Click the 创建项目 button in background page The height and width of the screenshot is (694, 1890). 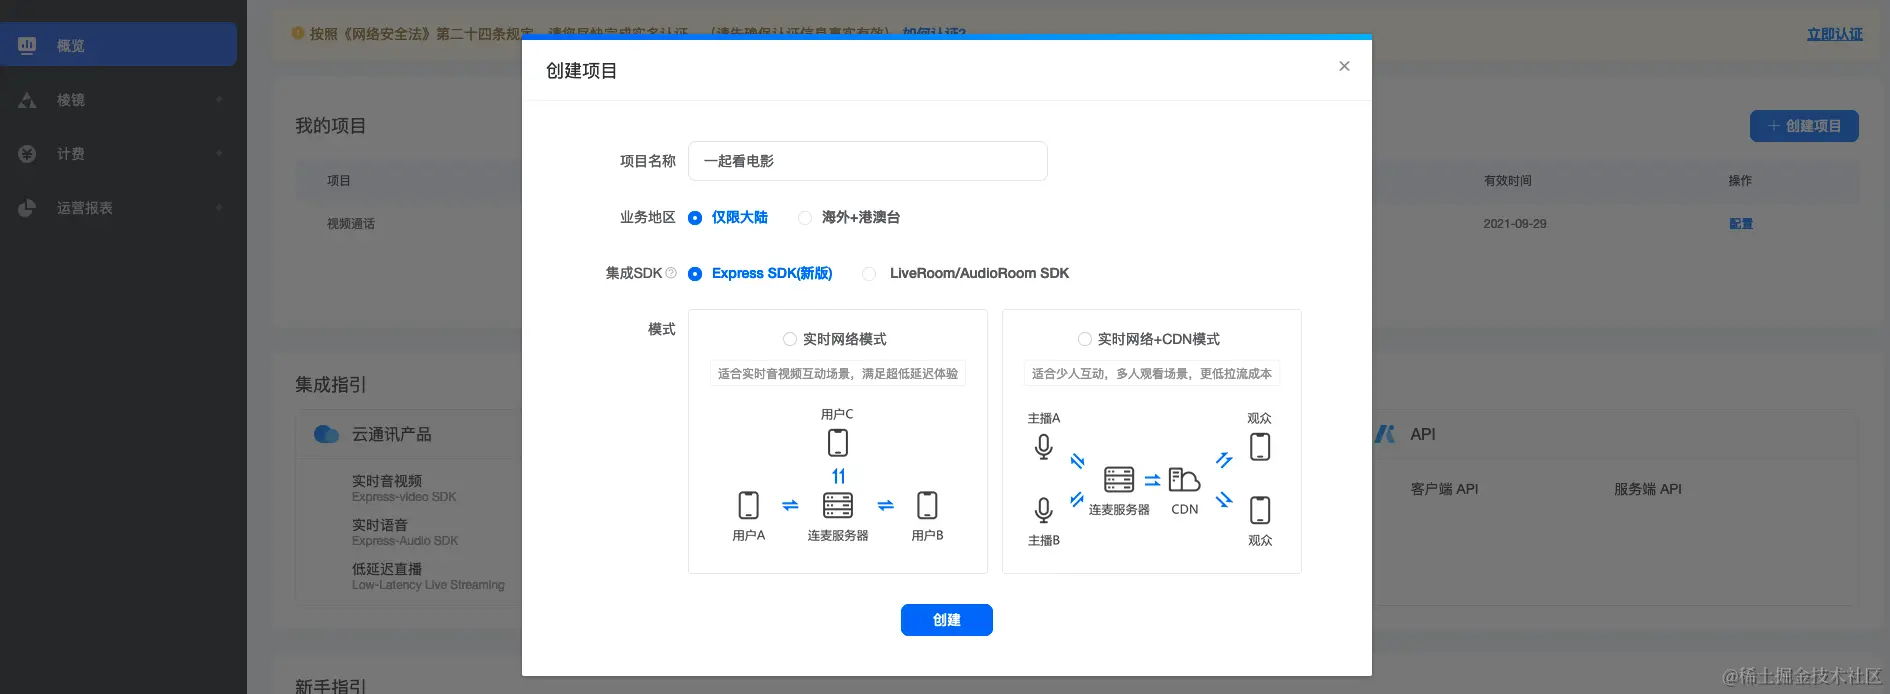point(1804,126)
